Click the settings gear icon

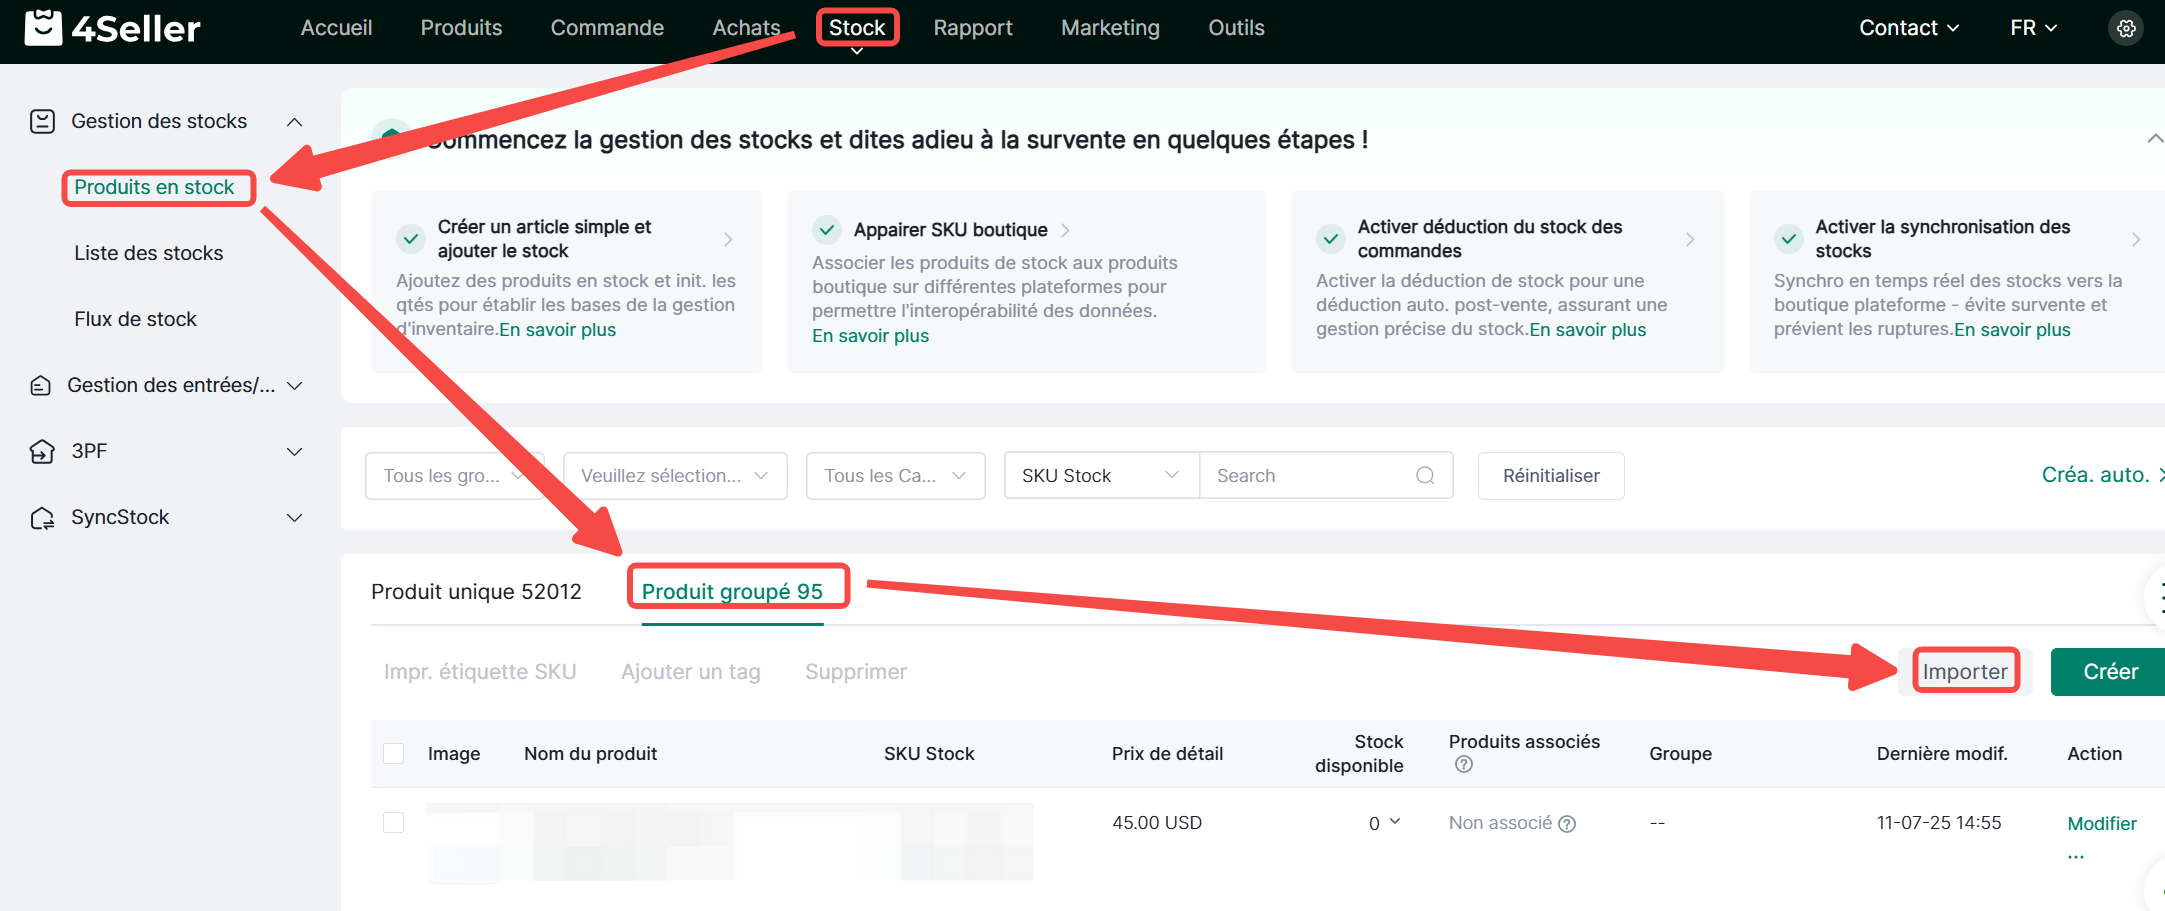tap(2126, 28)
